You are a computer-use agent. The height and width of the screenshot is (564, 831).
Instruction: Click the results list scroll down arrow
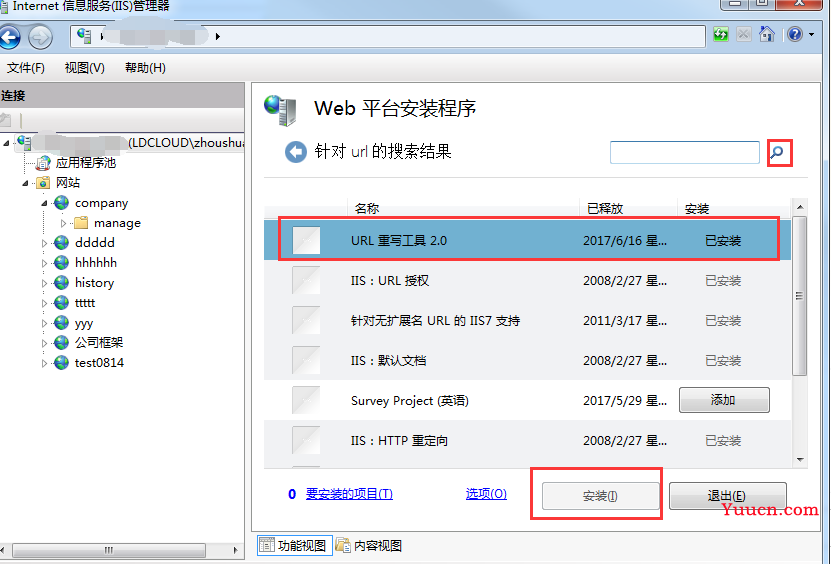800,460
